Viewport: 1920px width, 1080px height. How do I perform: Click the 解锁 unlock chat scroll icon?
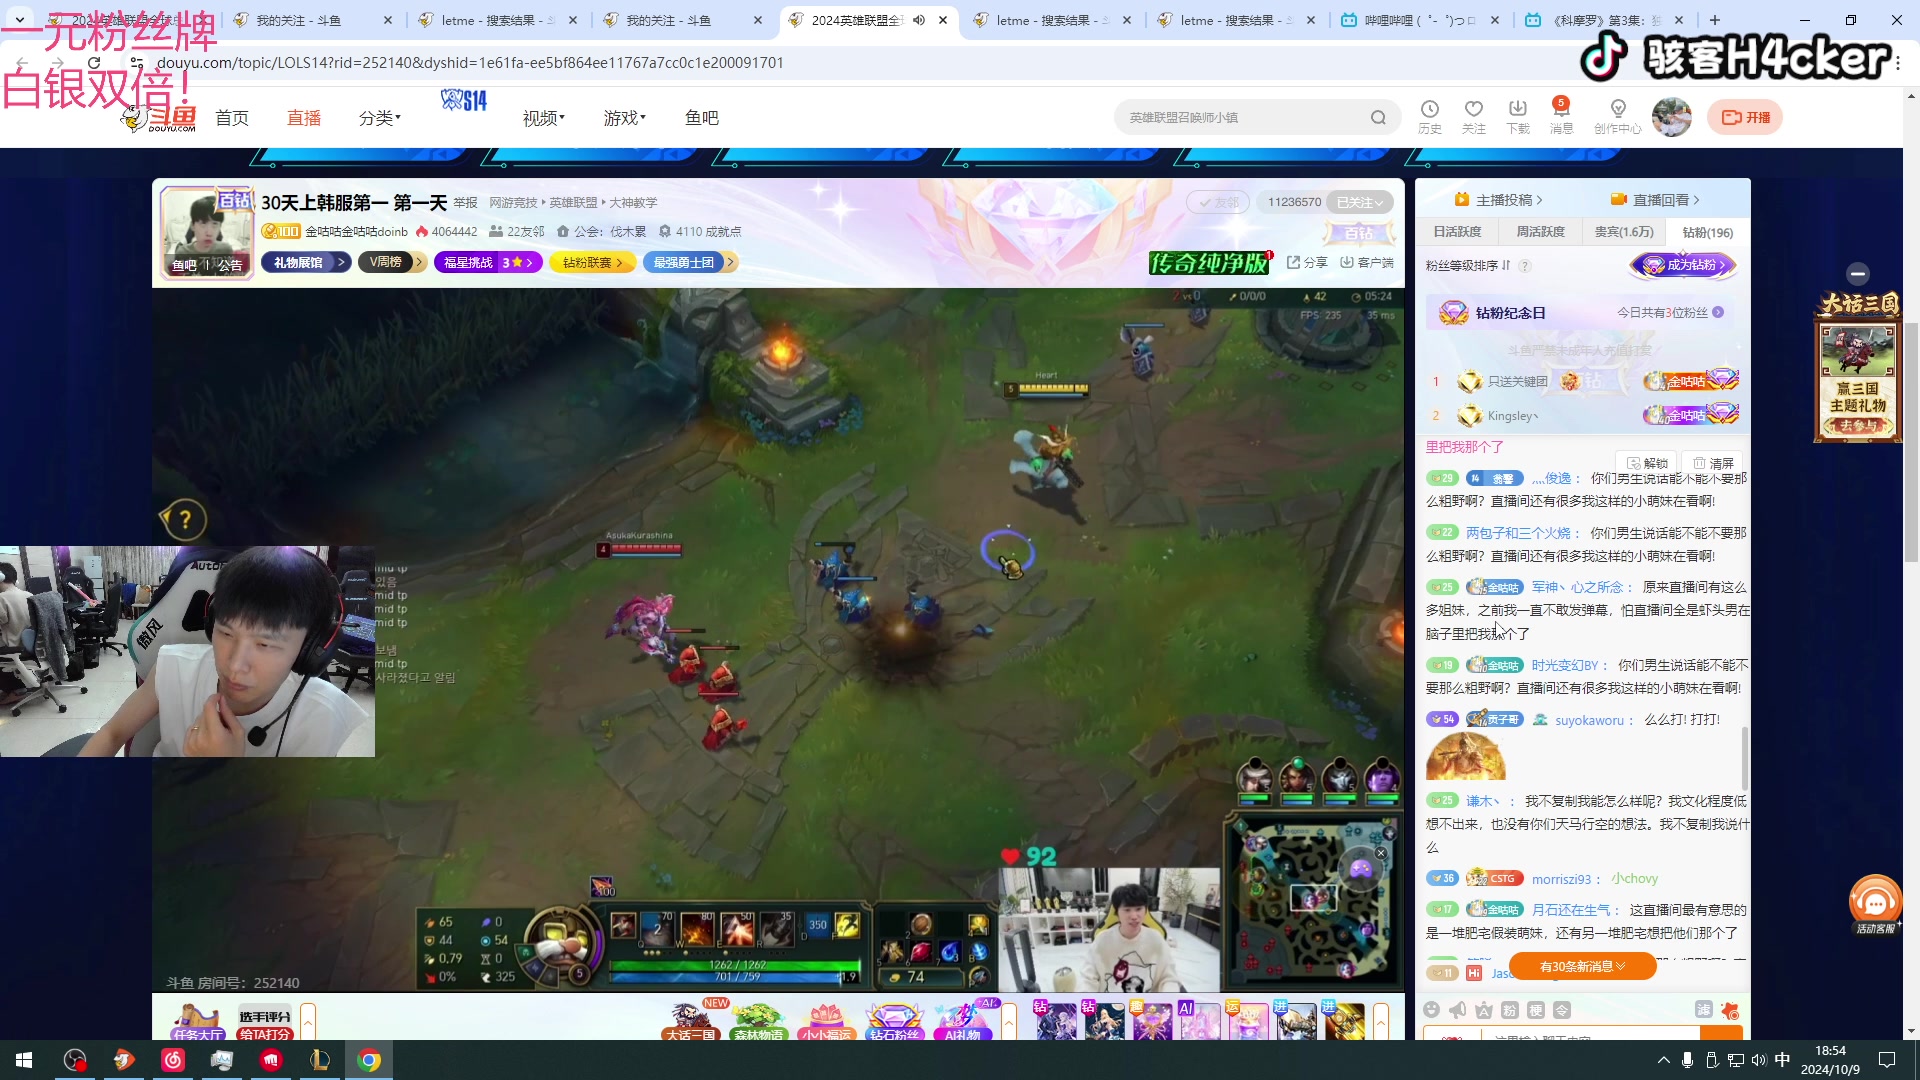pos(1647,463)
